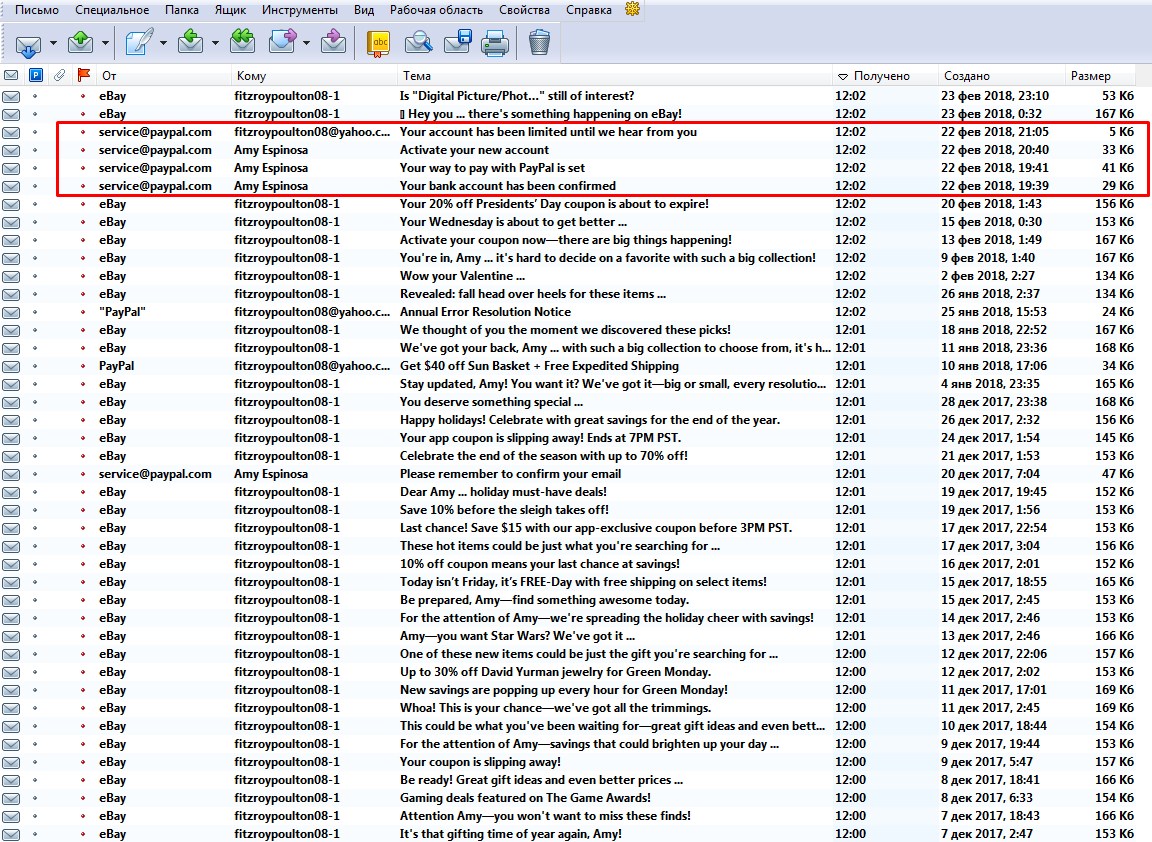Viewport: 1152px width, 842px height.
Task: Sort messages by the От column header
Action: (x=163, y=76)
